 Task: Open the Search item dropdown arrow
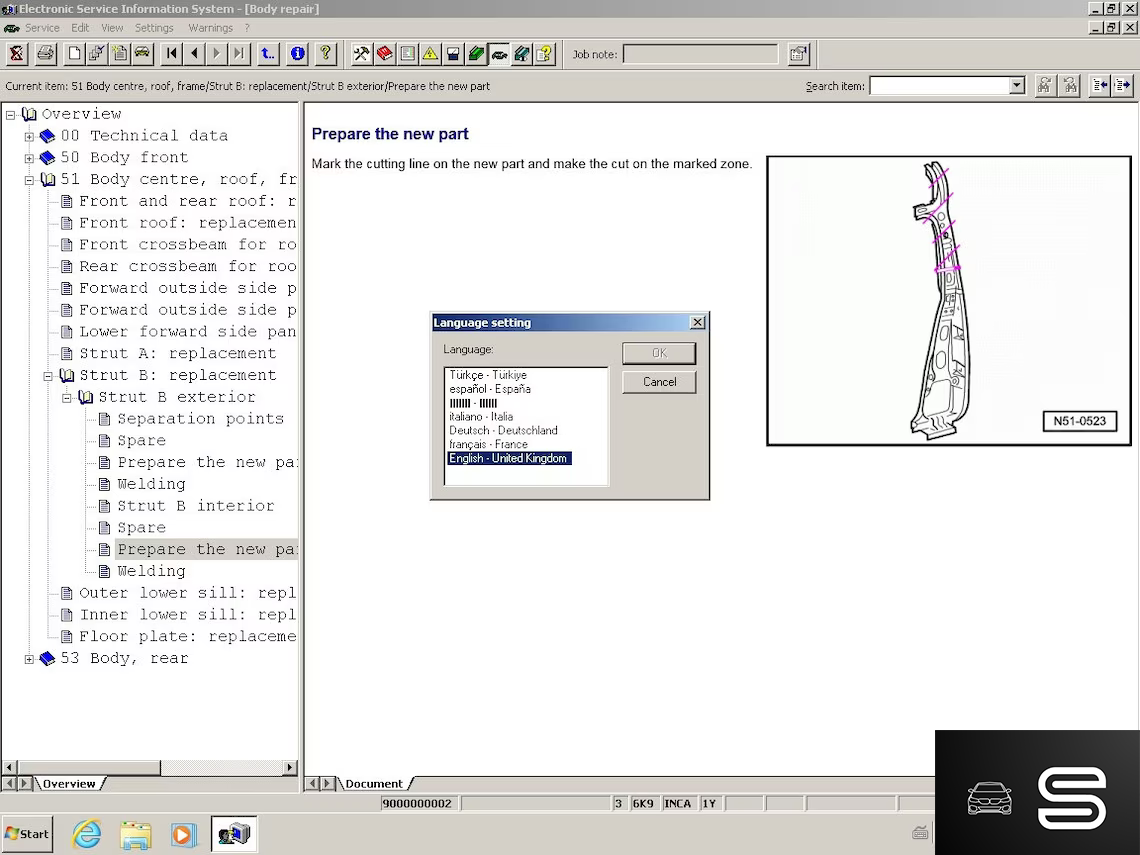(x=1017, y=86)
